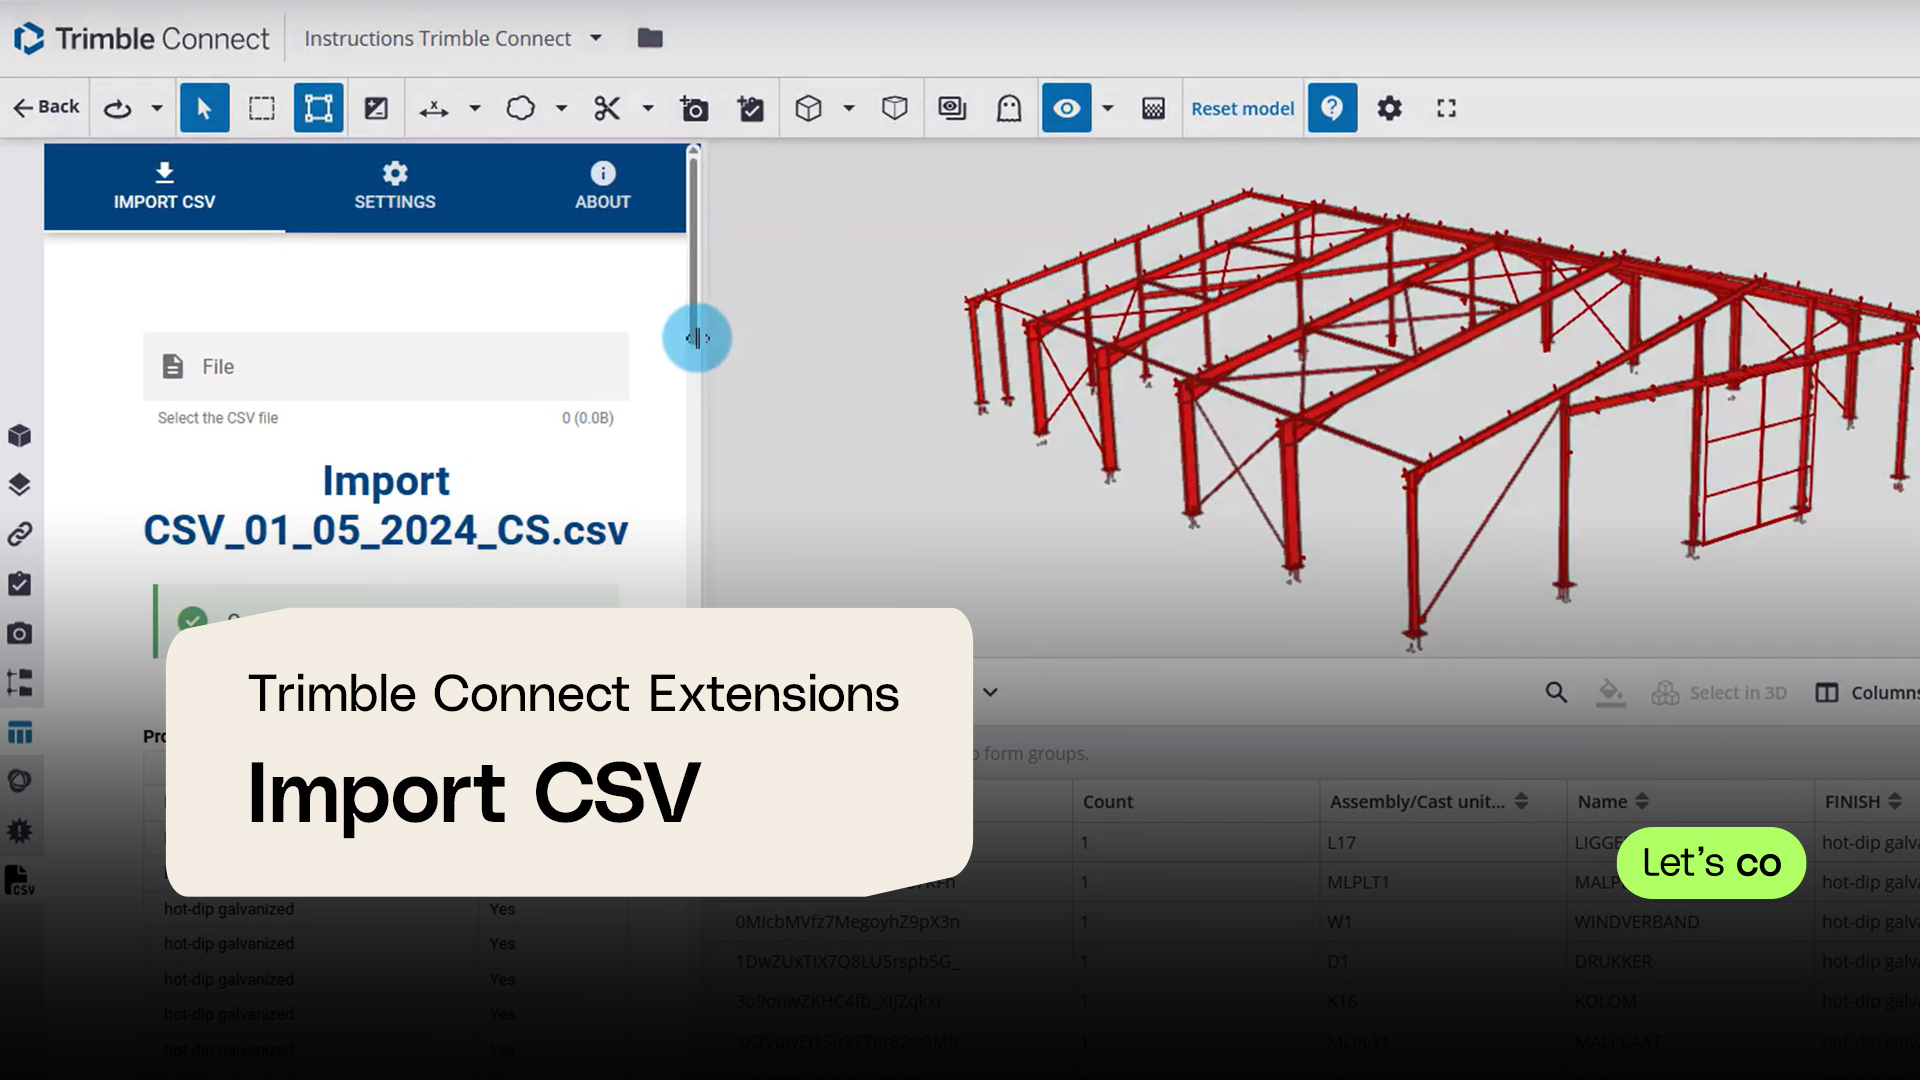Activate the pointer select tool
Image resolution: width=1920 pixels, height=1080 pixels.
(205, 108)
